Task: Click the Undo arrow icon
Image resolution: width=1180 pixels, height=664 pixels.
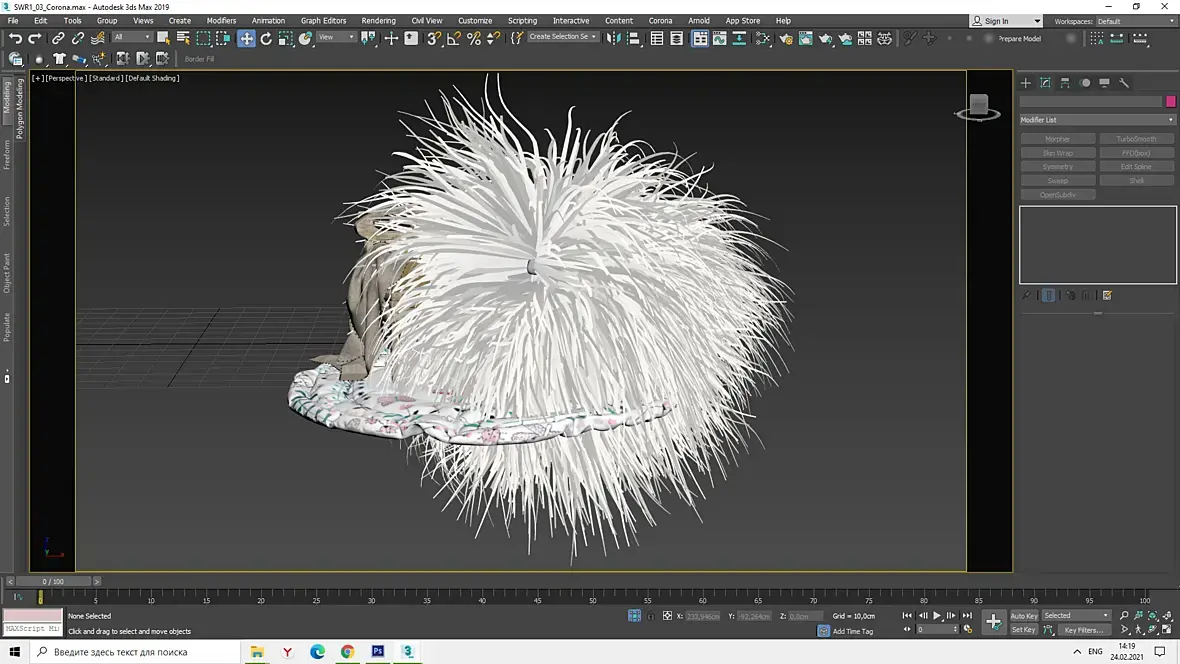Action: coord(15,38)
